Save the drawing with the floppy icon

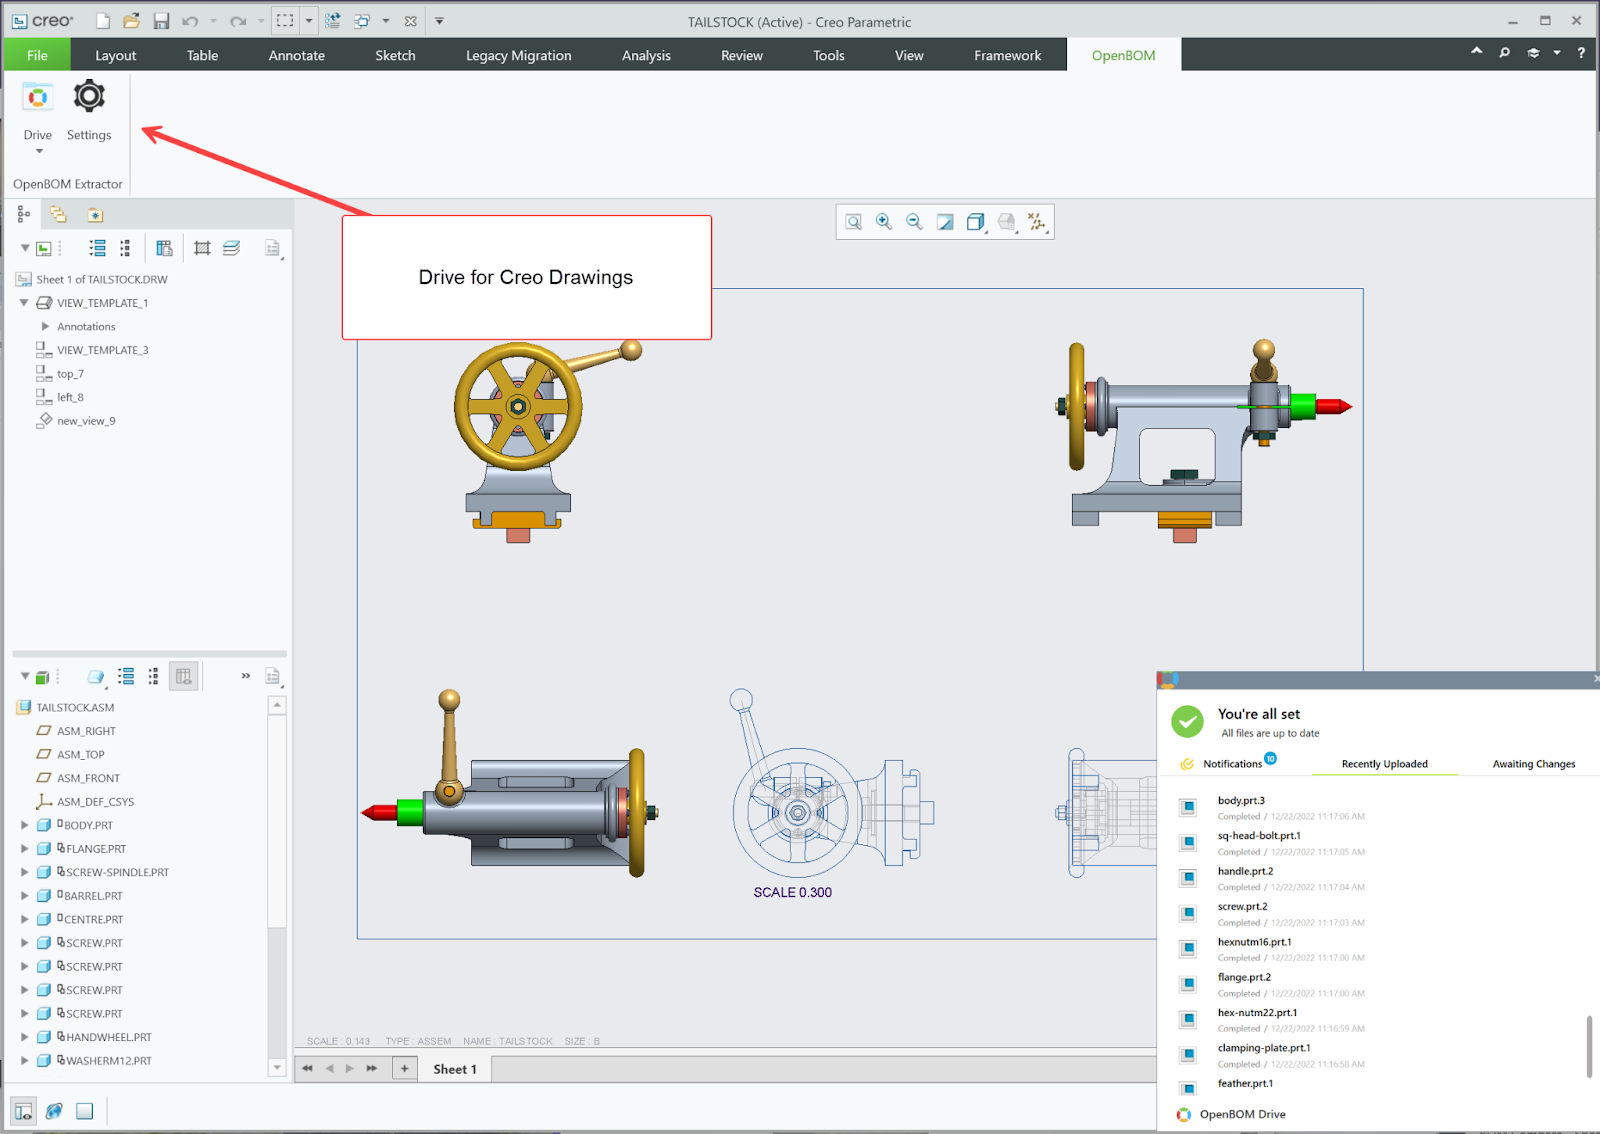tap(161, 21)
